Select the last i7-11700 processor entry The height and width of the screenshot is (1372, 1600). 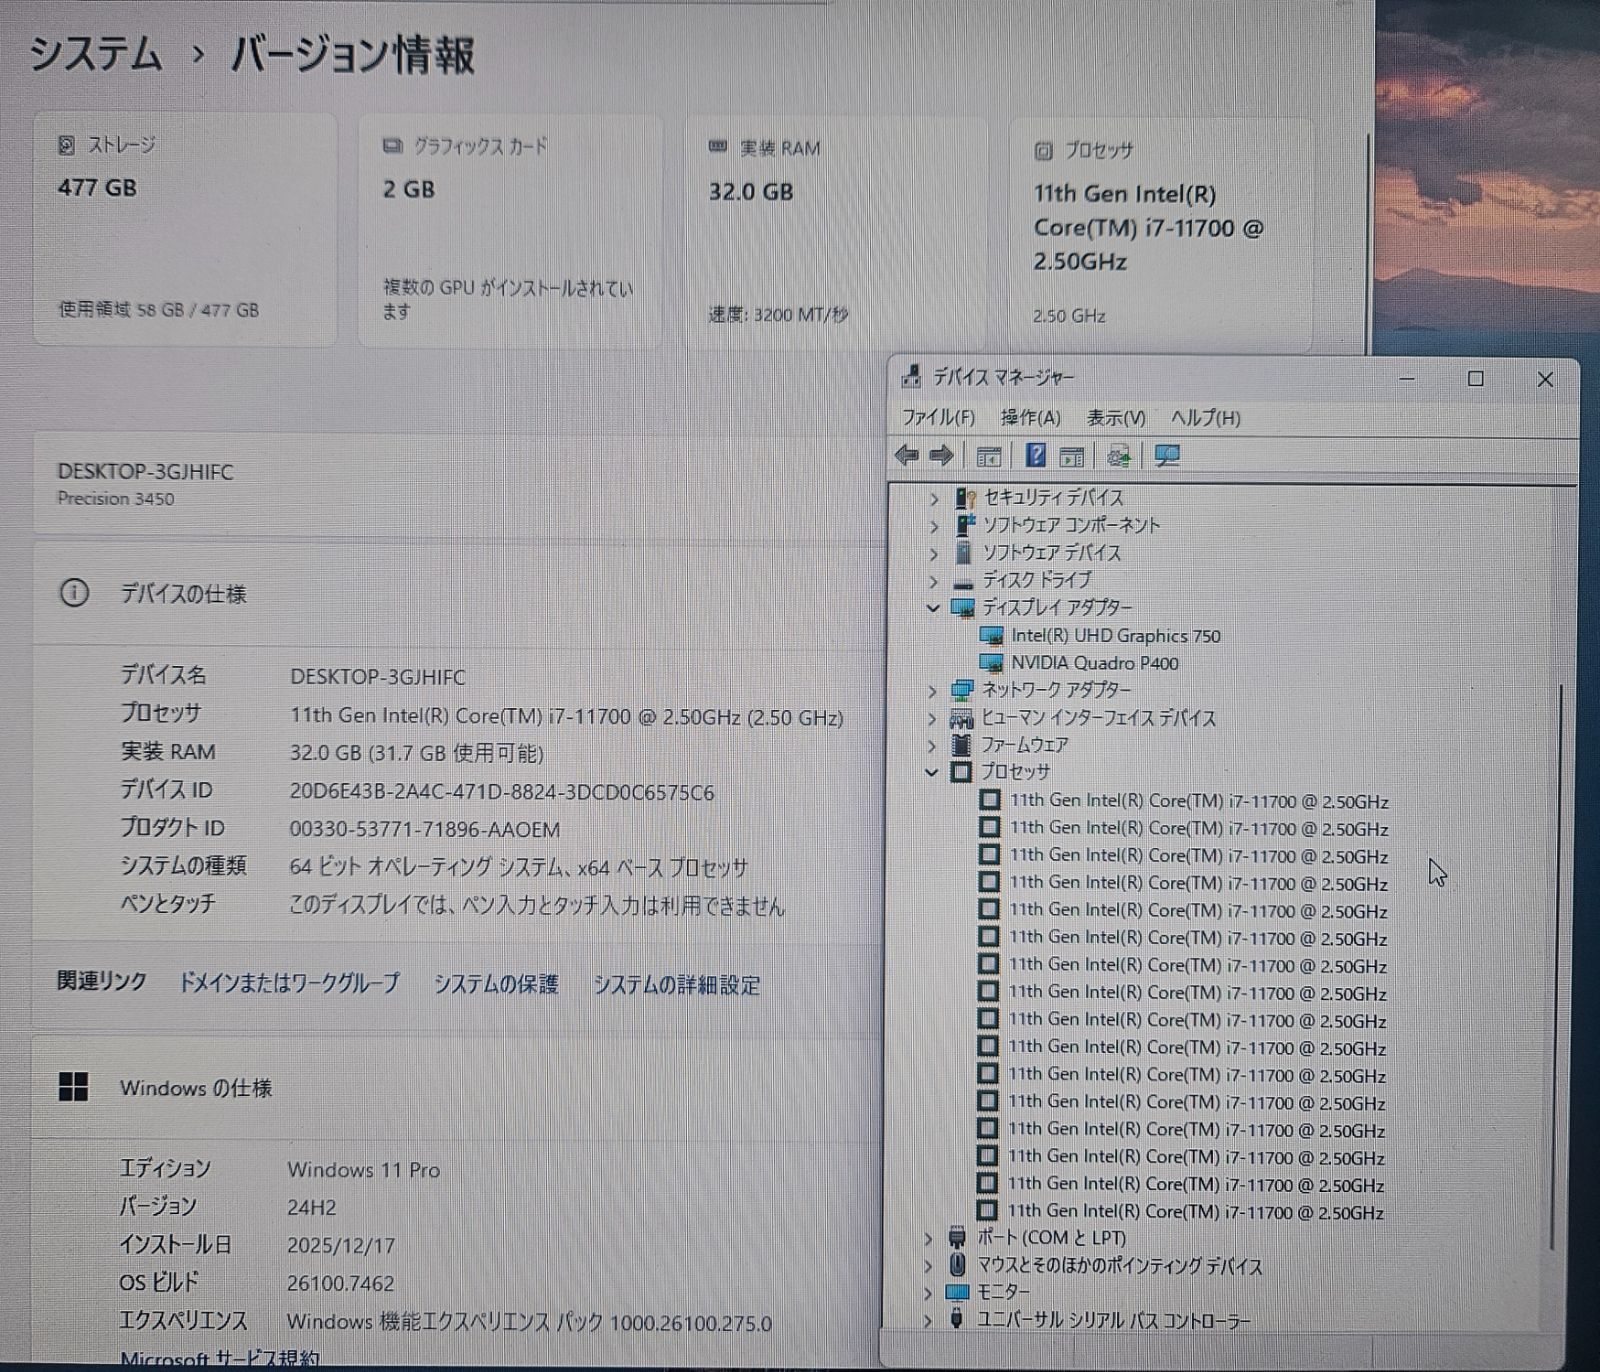tap(1195, 1212)
